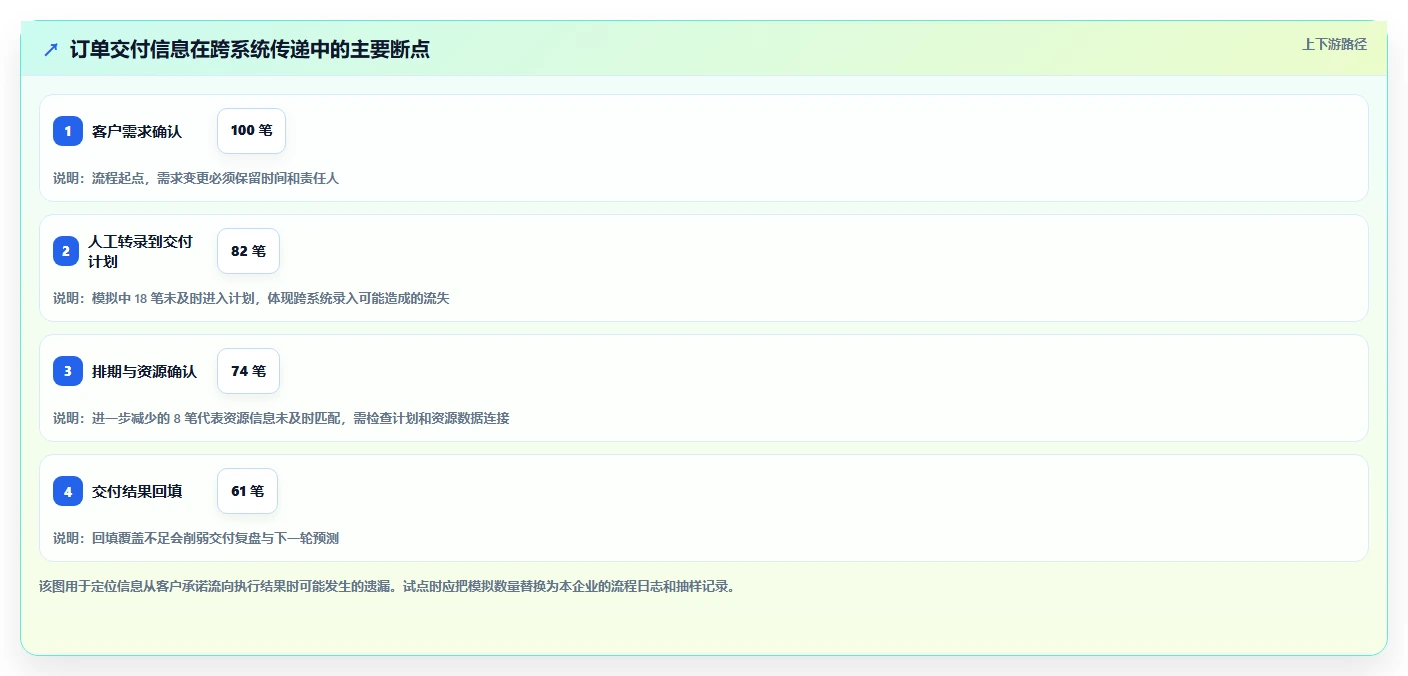The height and width of the screenshot is (676, 1408).
Task: Click the 82 笔 value chip
Action: point(248,251)
